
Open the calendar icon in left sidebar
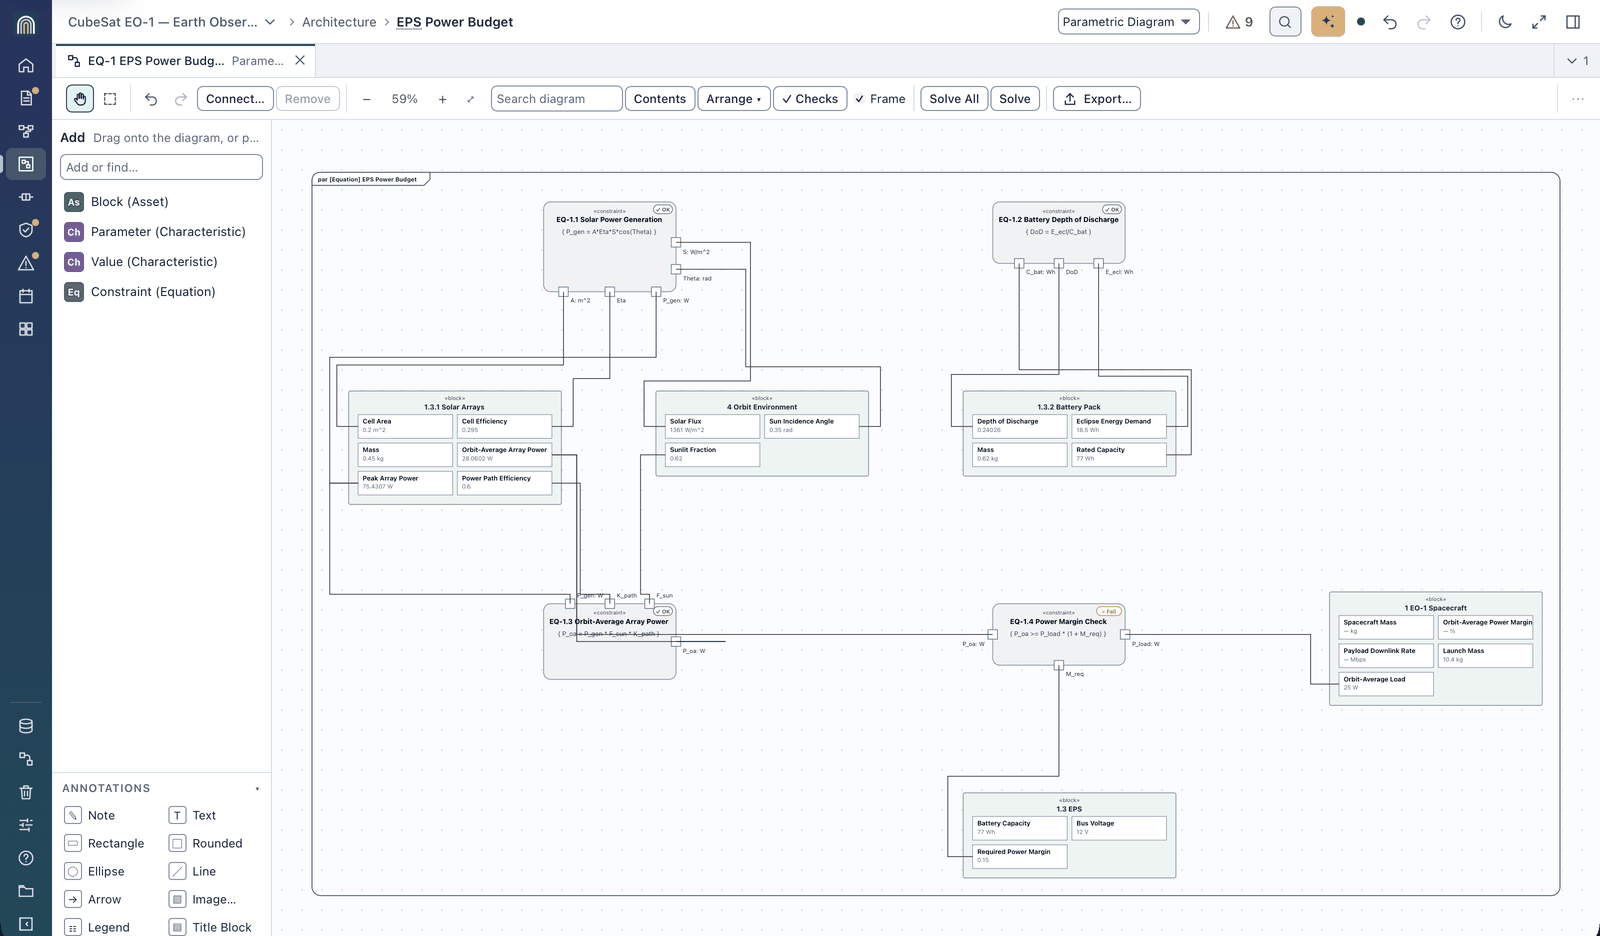point(26,296)
